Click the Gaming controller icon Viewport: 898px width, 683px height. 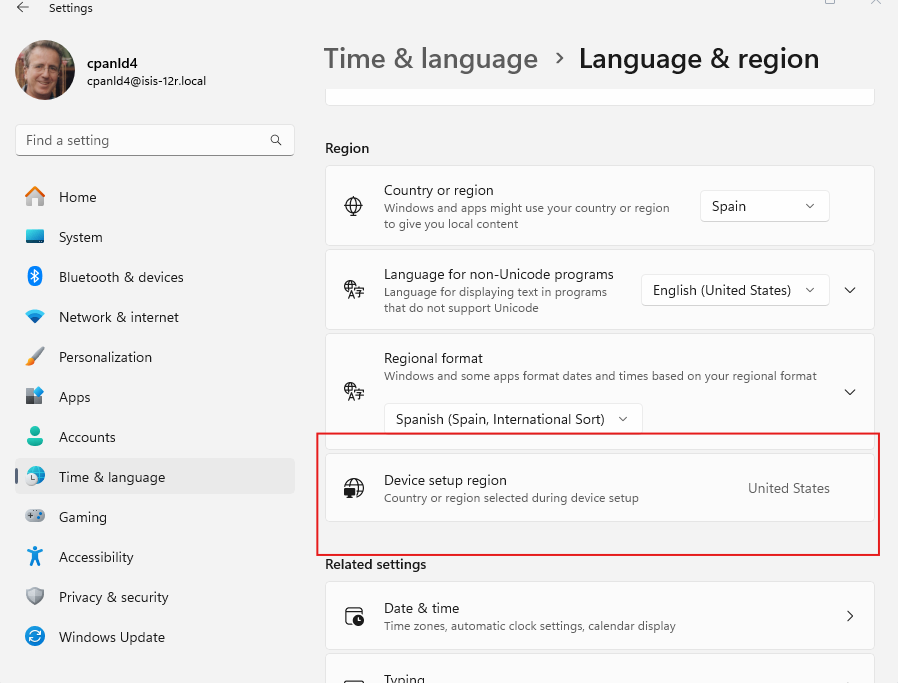pyautogui.click(x=35, y=516)
